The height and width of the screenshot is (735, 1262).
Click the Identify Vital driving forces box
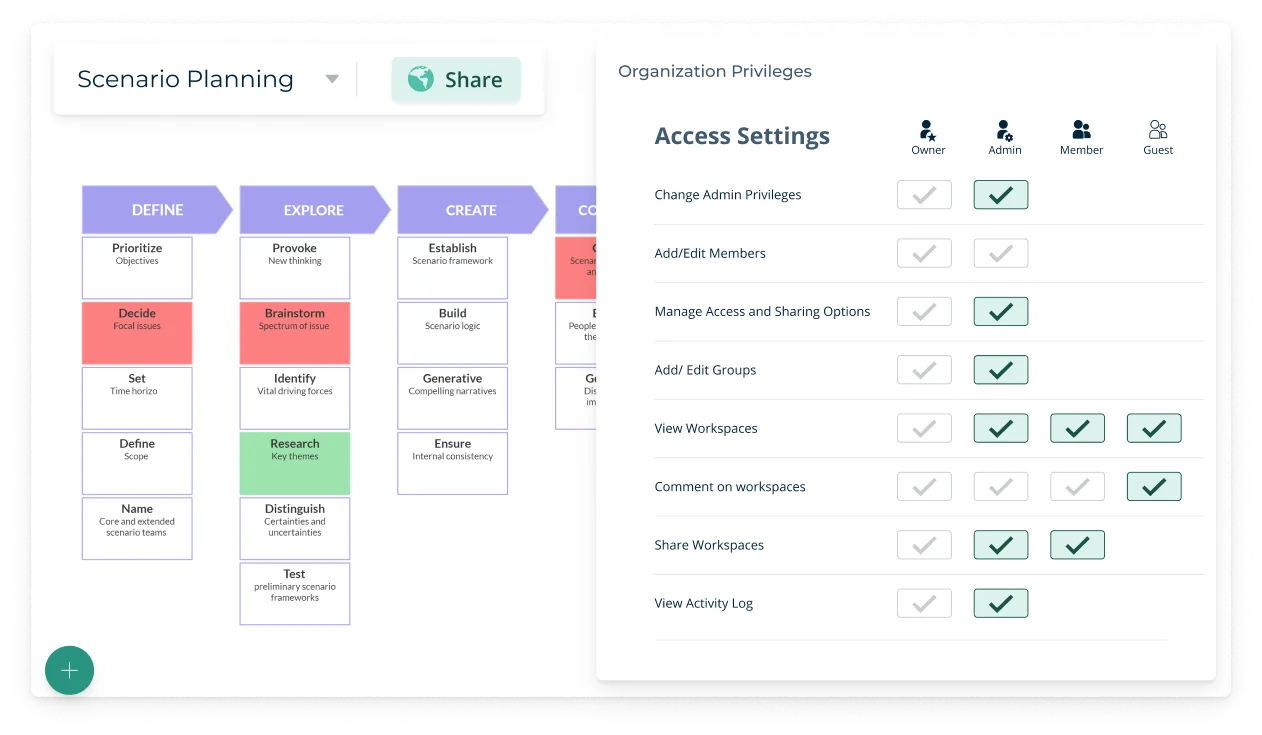click(295, 398)
